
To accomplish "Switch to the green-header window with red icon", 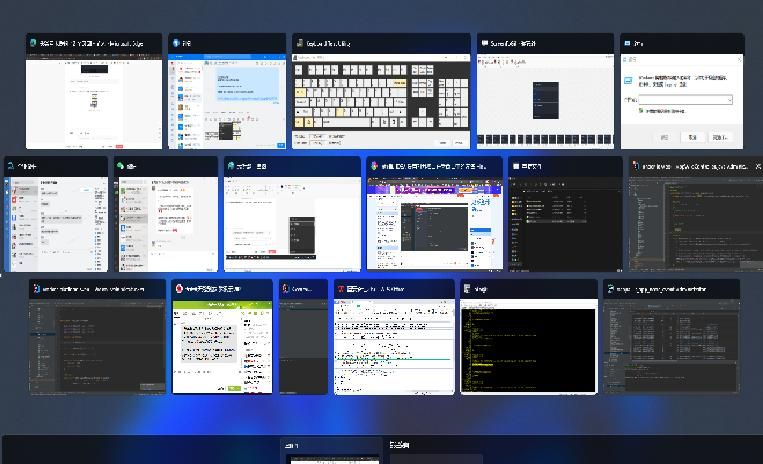I will click(222, 337).
